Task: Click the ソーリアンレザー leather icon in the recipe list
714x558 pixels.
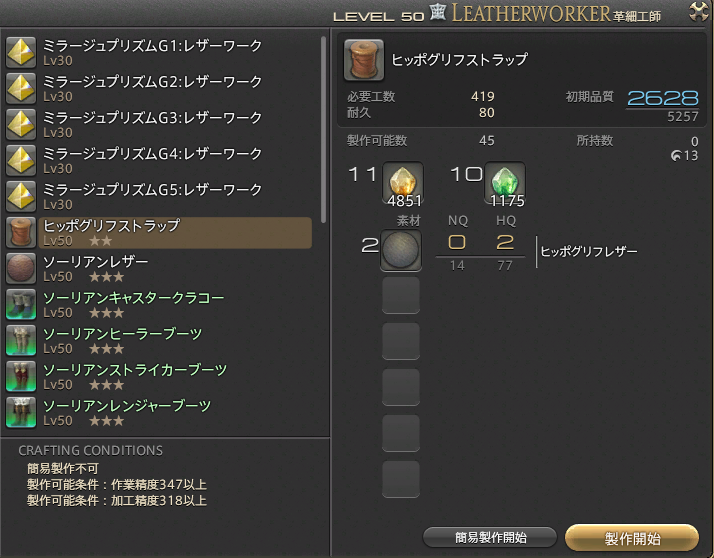Action: pyautogui.click(x=21, y=268)
